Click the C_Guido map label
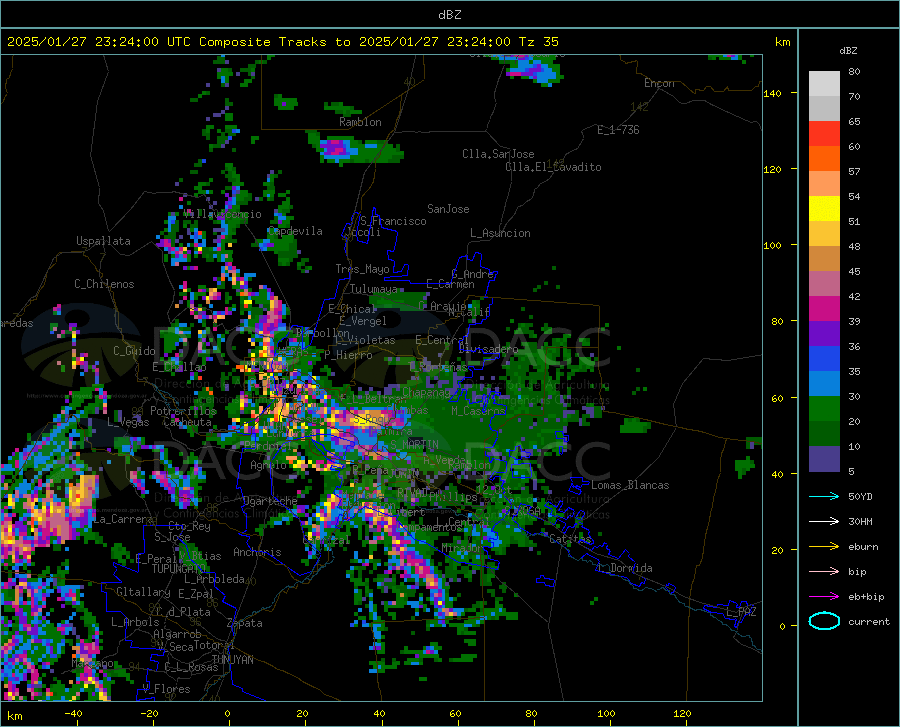The height and width of the screenshot is (727, 900). [134, 351]
